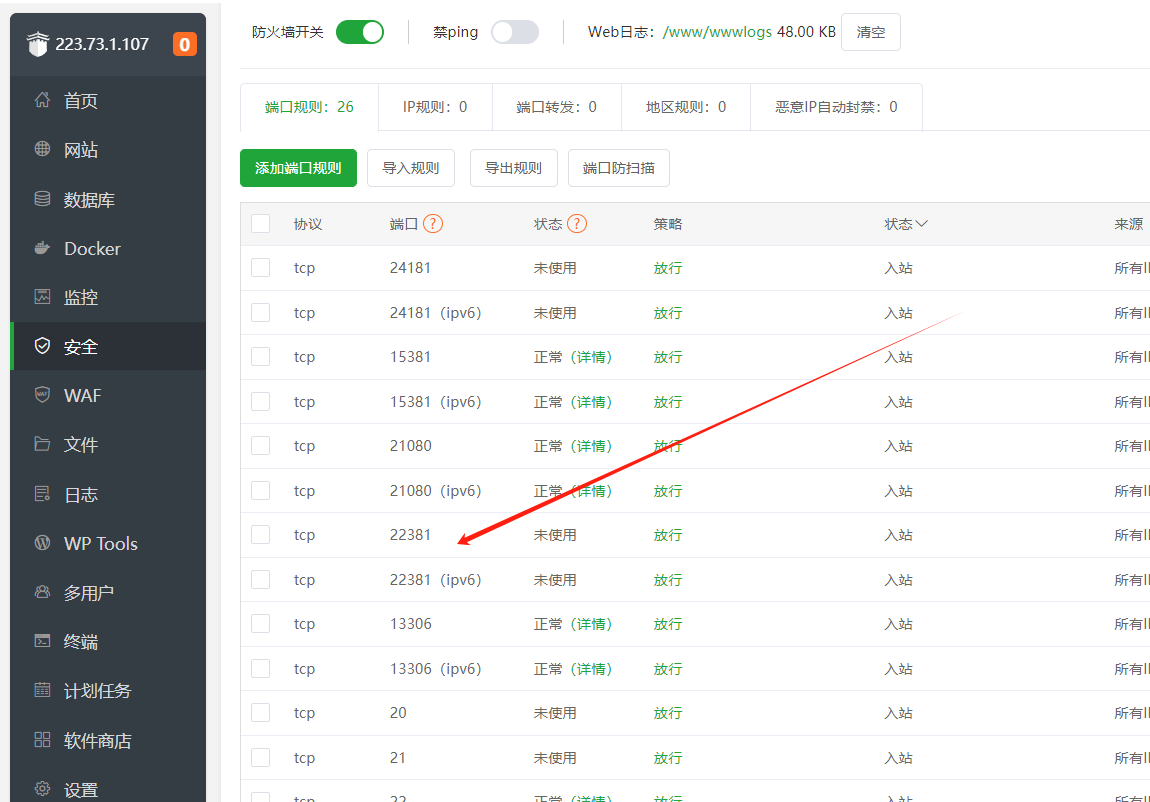1150x802 pixels.
Task: Click 未使用 status in port 20 row
Action: click(x=555, y=713)
